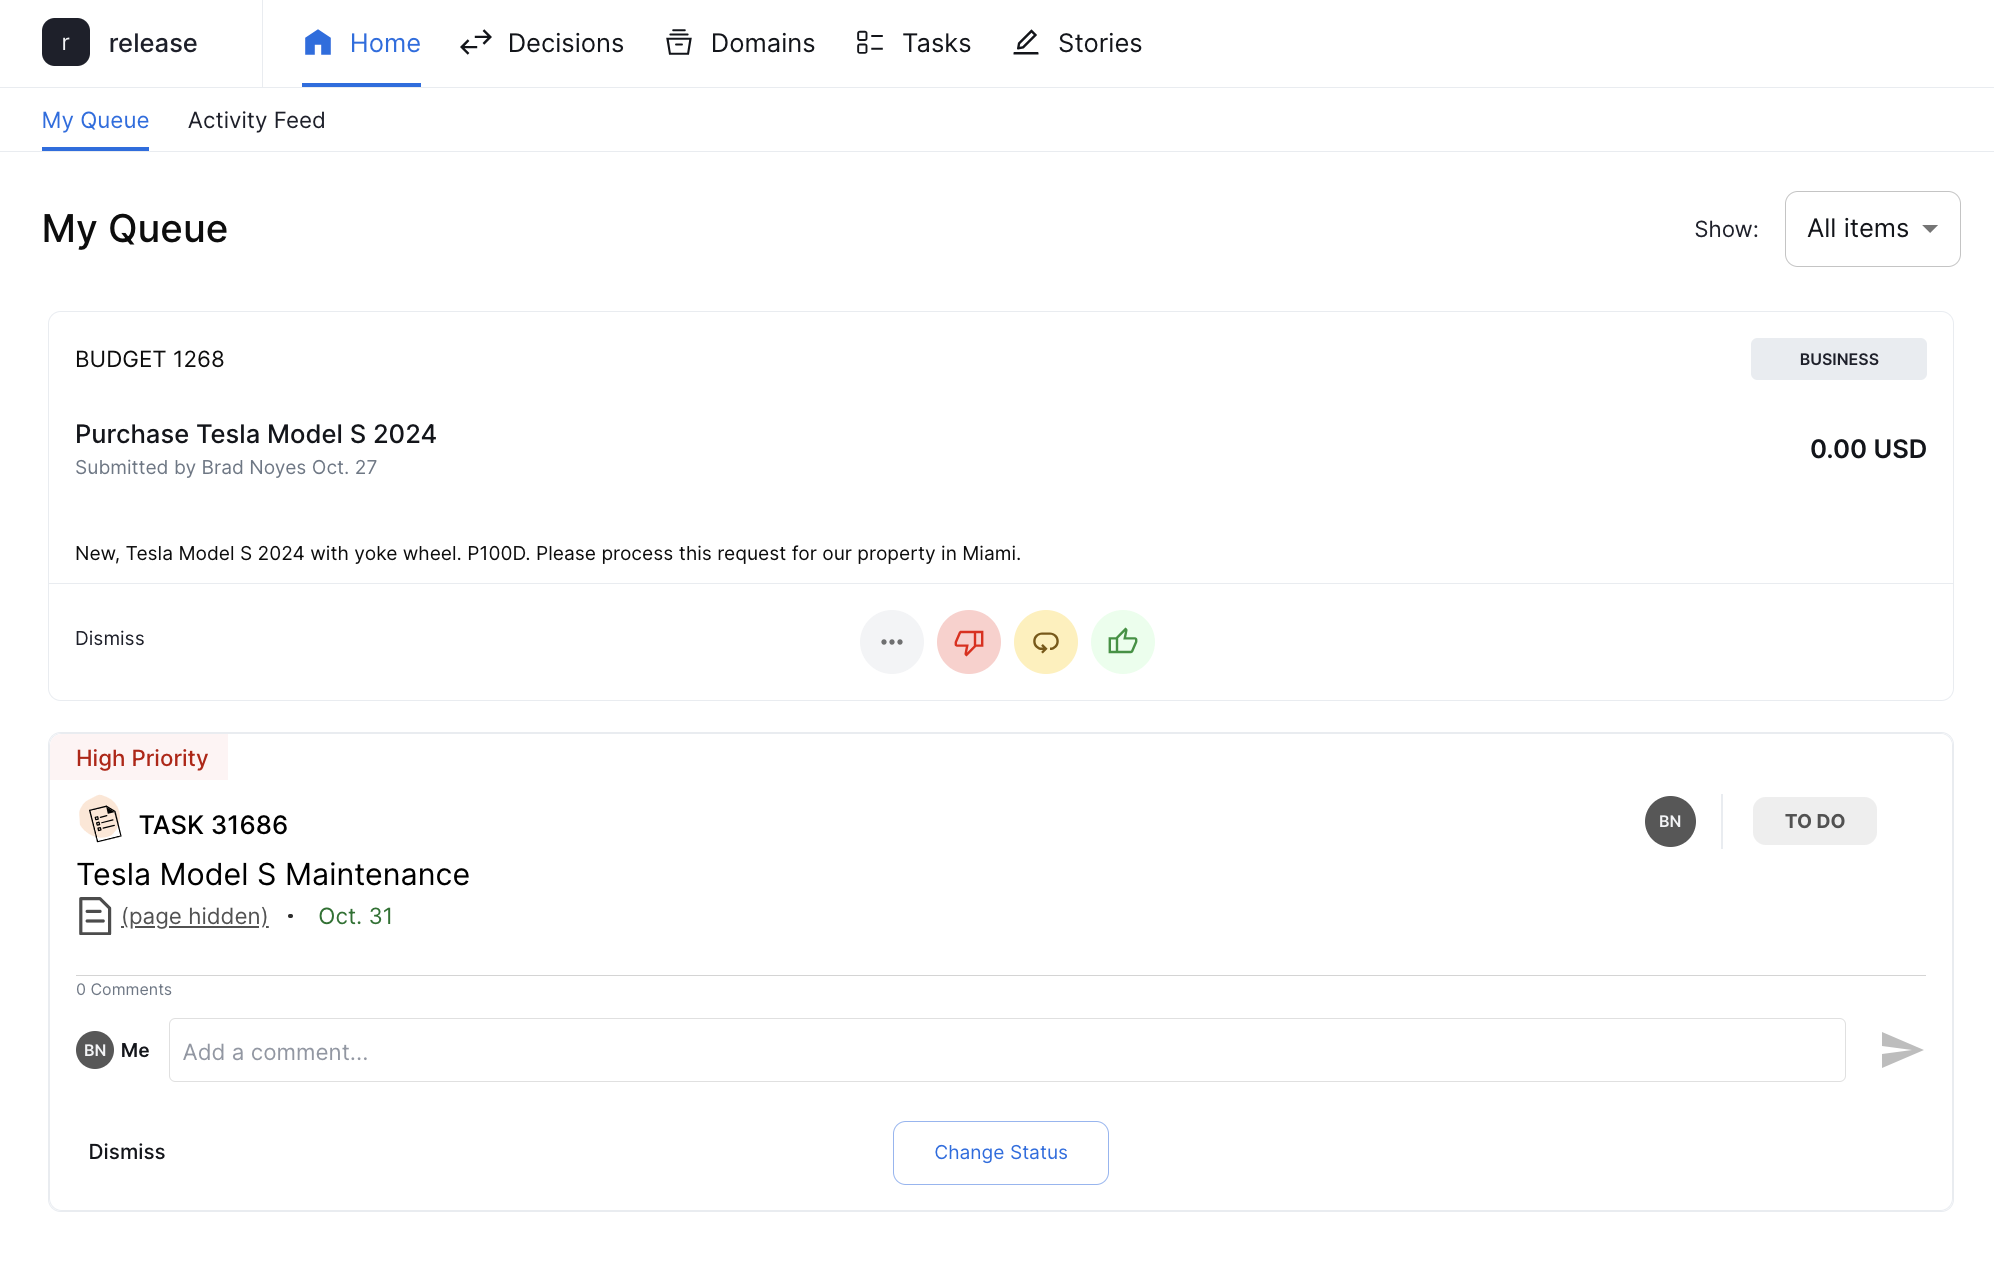The image size is (1994, 1262).
Task: Expand the All items show dropdown
Action: click(1871, 229)
